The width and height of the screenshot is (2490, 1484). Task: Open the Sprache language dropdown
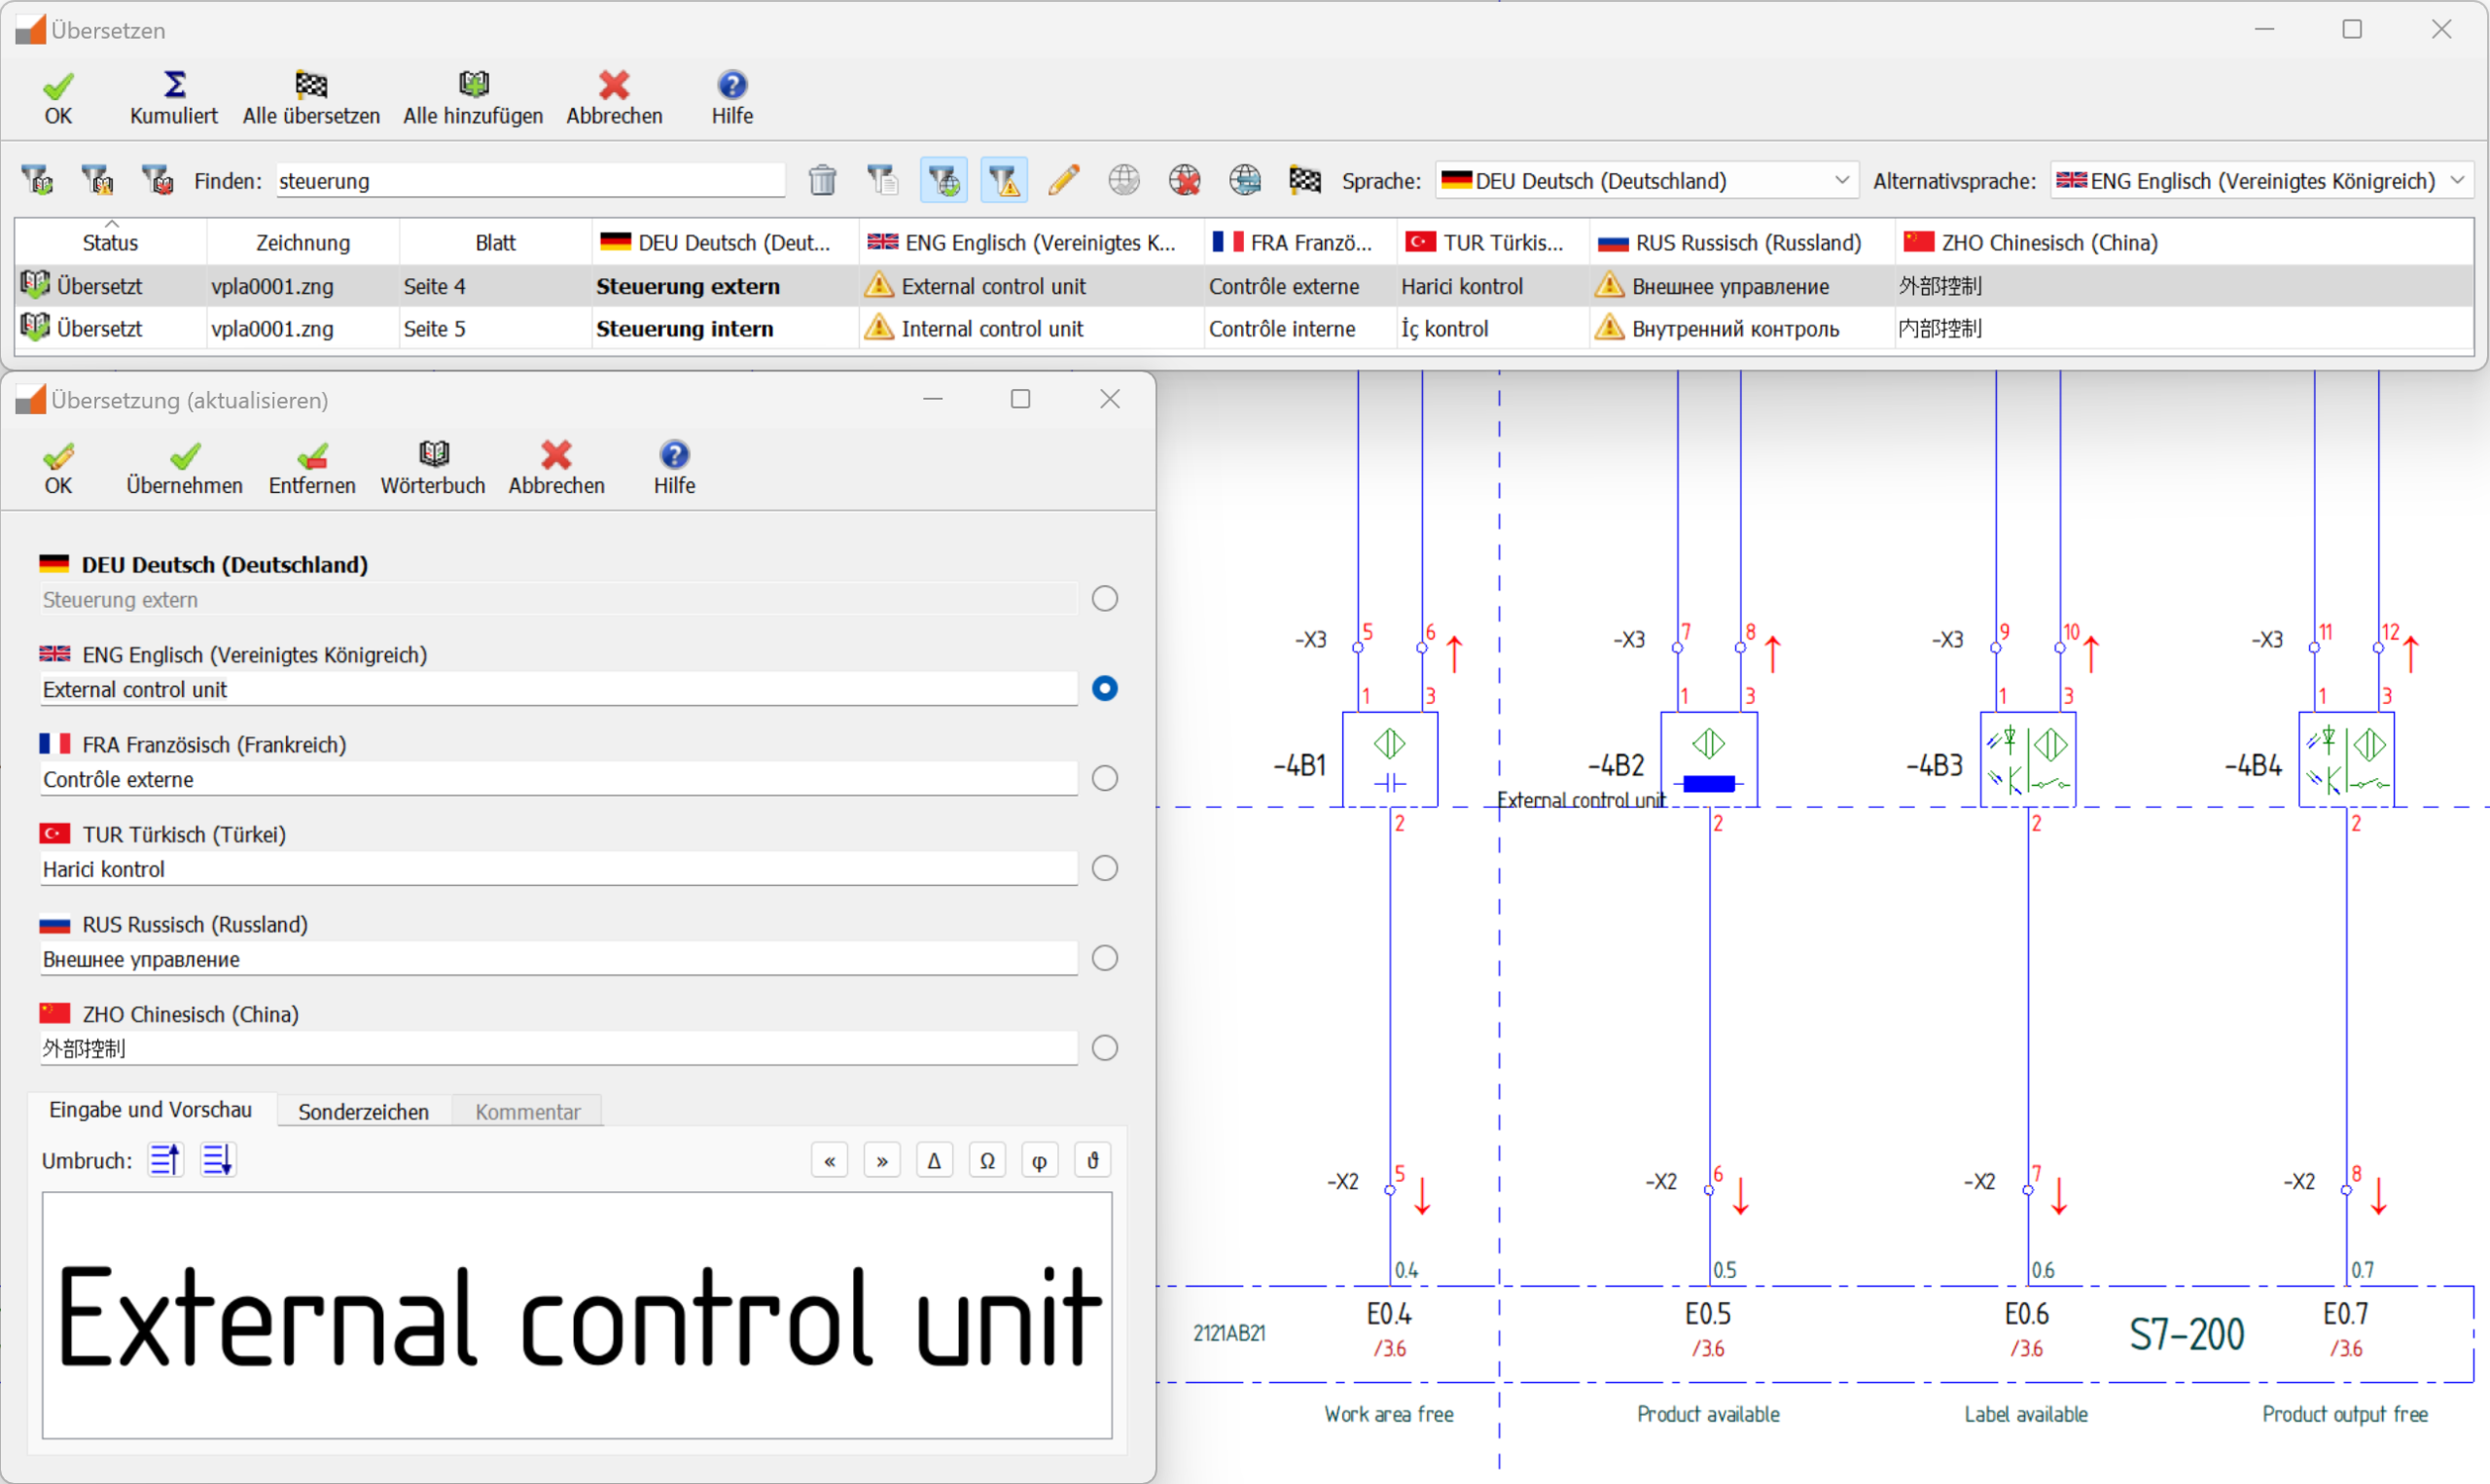point(1646,181)
